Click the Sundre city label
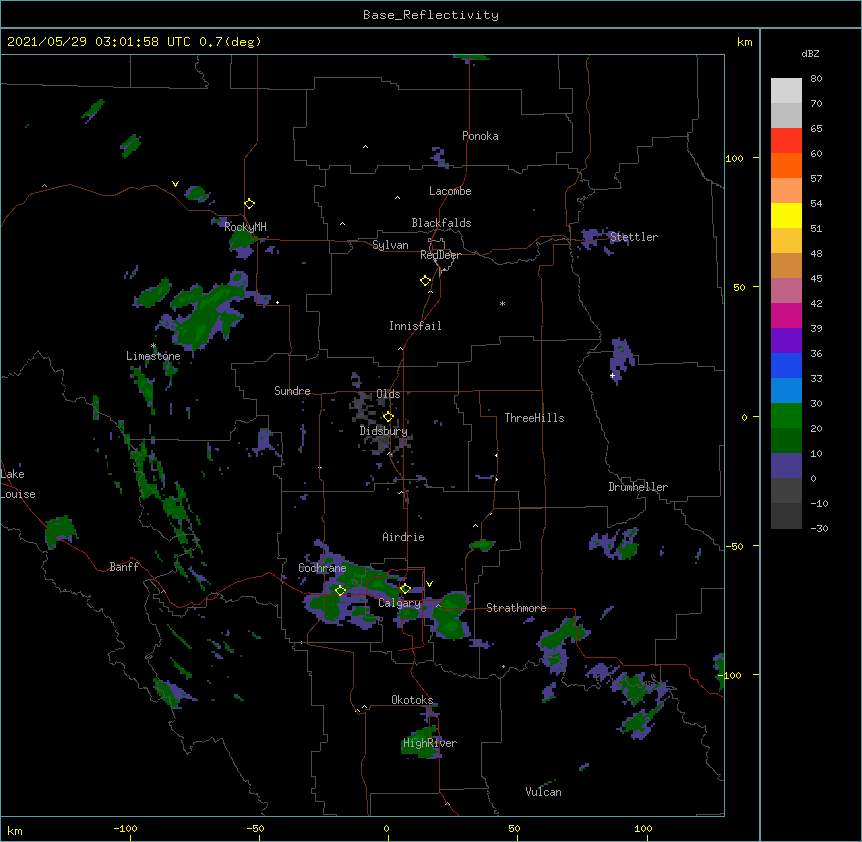 pyautogui.click(x=292, y=391)
